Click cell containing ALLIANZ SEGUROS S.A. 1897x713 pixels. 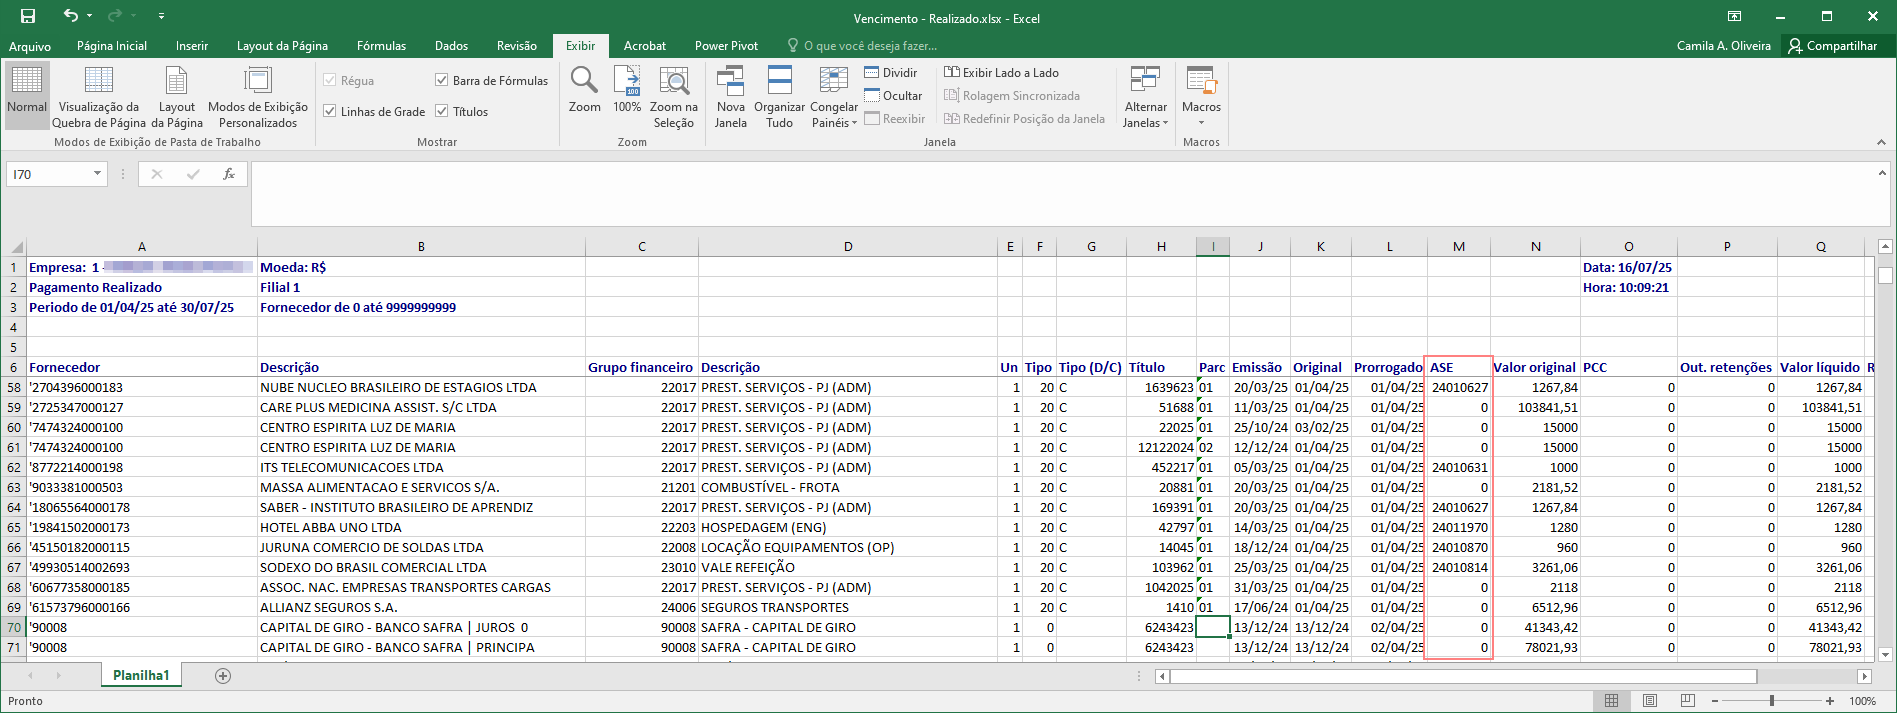pos(421,607)
